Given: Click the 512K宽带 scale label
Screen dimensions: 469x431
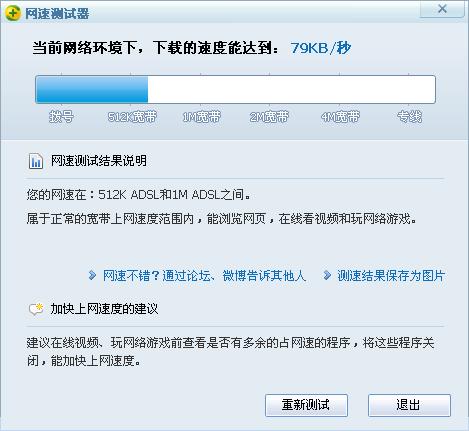Looking at the screenshot, I should click(x=132, y=117).
